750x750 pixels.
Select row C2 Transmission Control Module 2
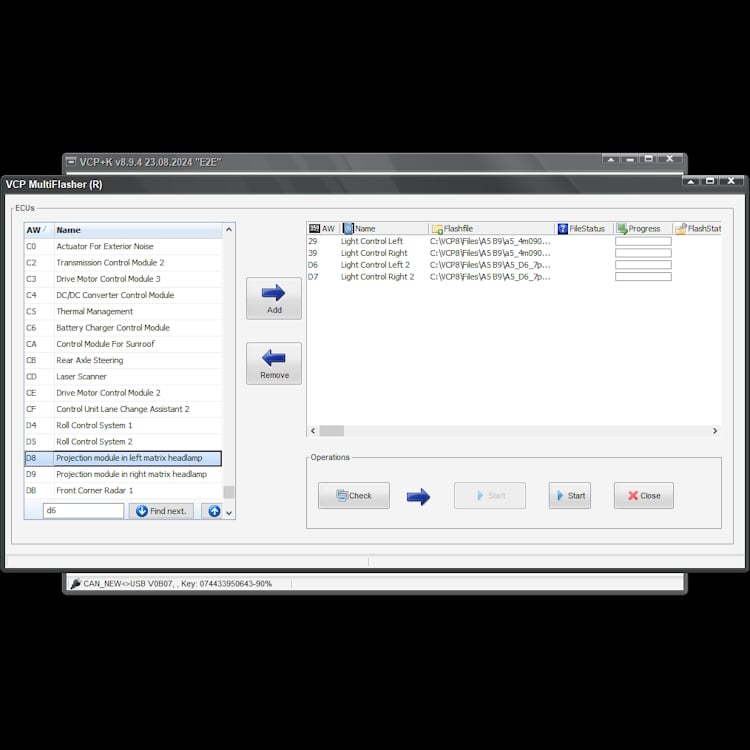[123, 263]
